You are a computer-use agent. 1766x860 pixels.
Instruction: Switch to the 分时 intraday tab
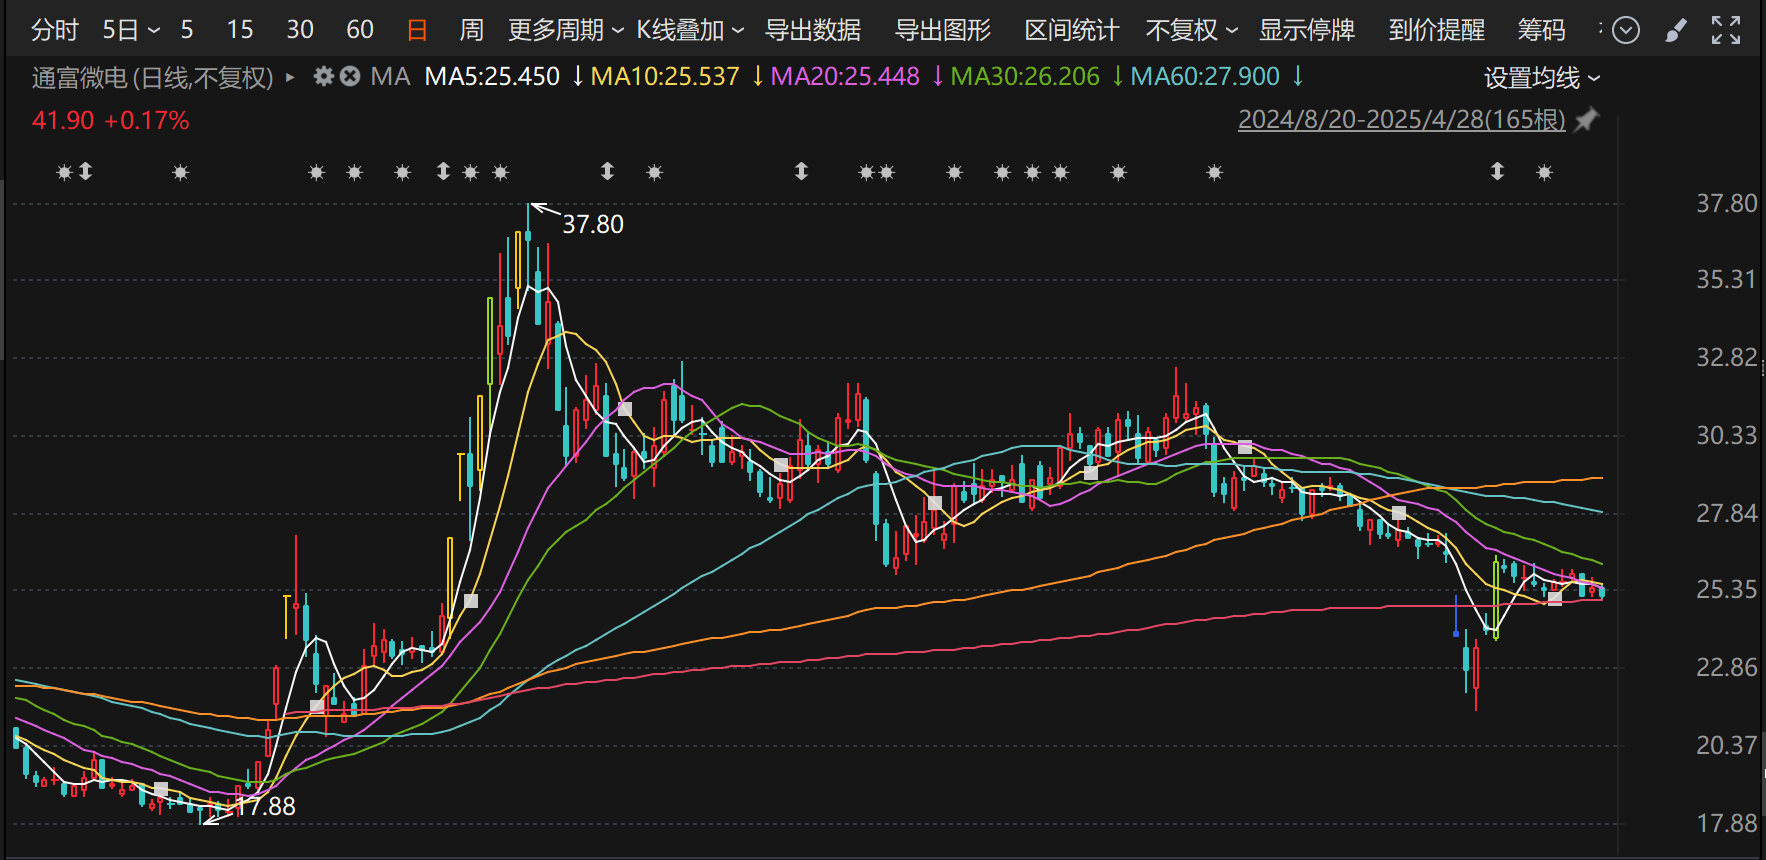point(54,31)
